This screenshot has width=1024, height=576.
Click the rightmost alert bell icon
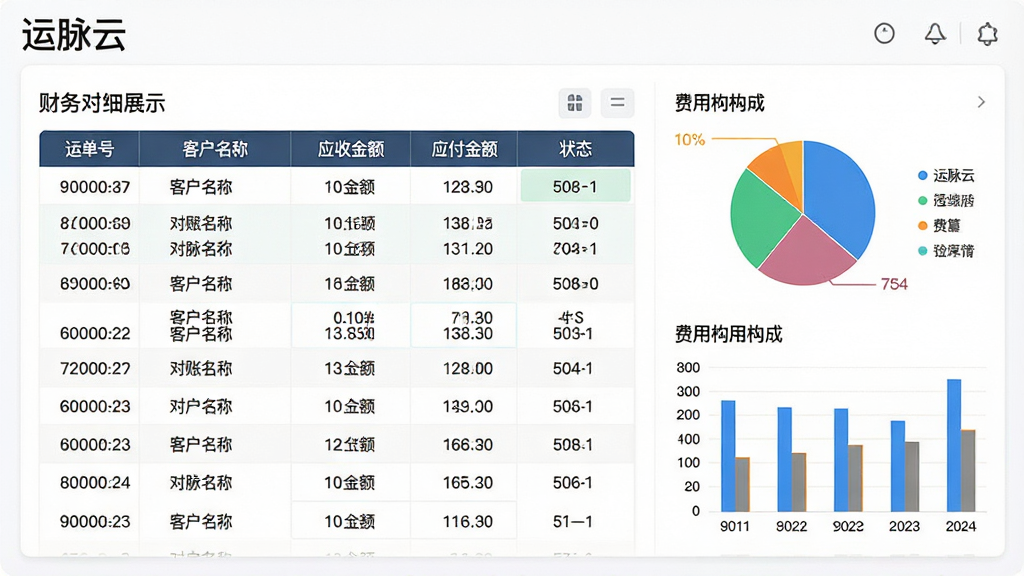click(987, 33)
